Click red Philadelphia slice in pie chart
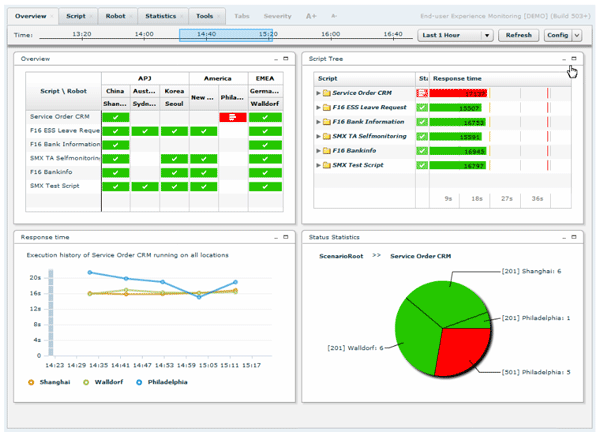Image resolution: width=600 pixels, height=432 pixels. tap(461, 350)
